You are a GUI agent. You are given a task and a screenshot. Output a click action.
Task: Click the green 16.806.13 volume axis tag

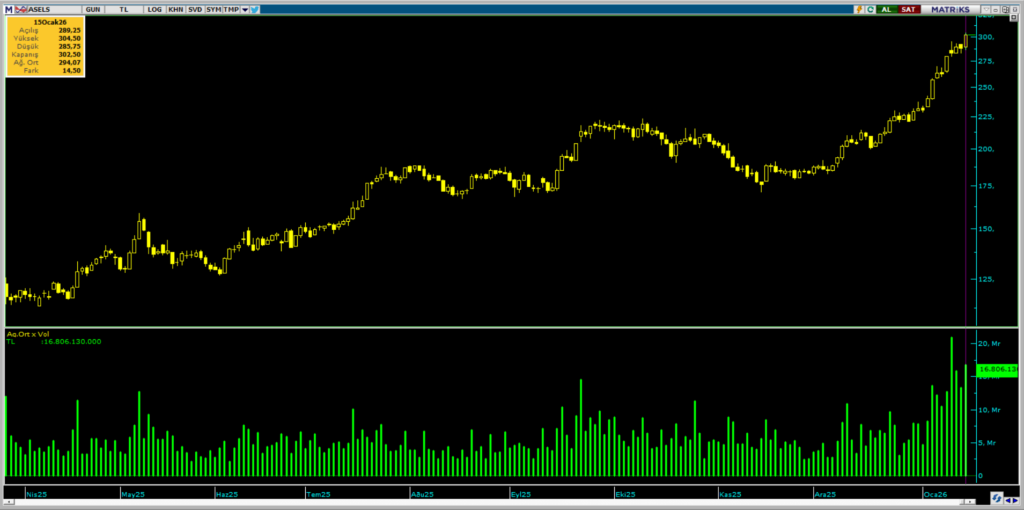point(998,370)
